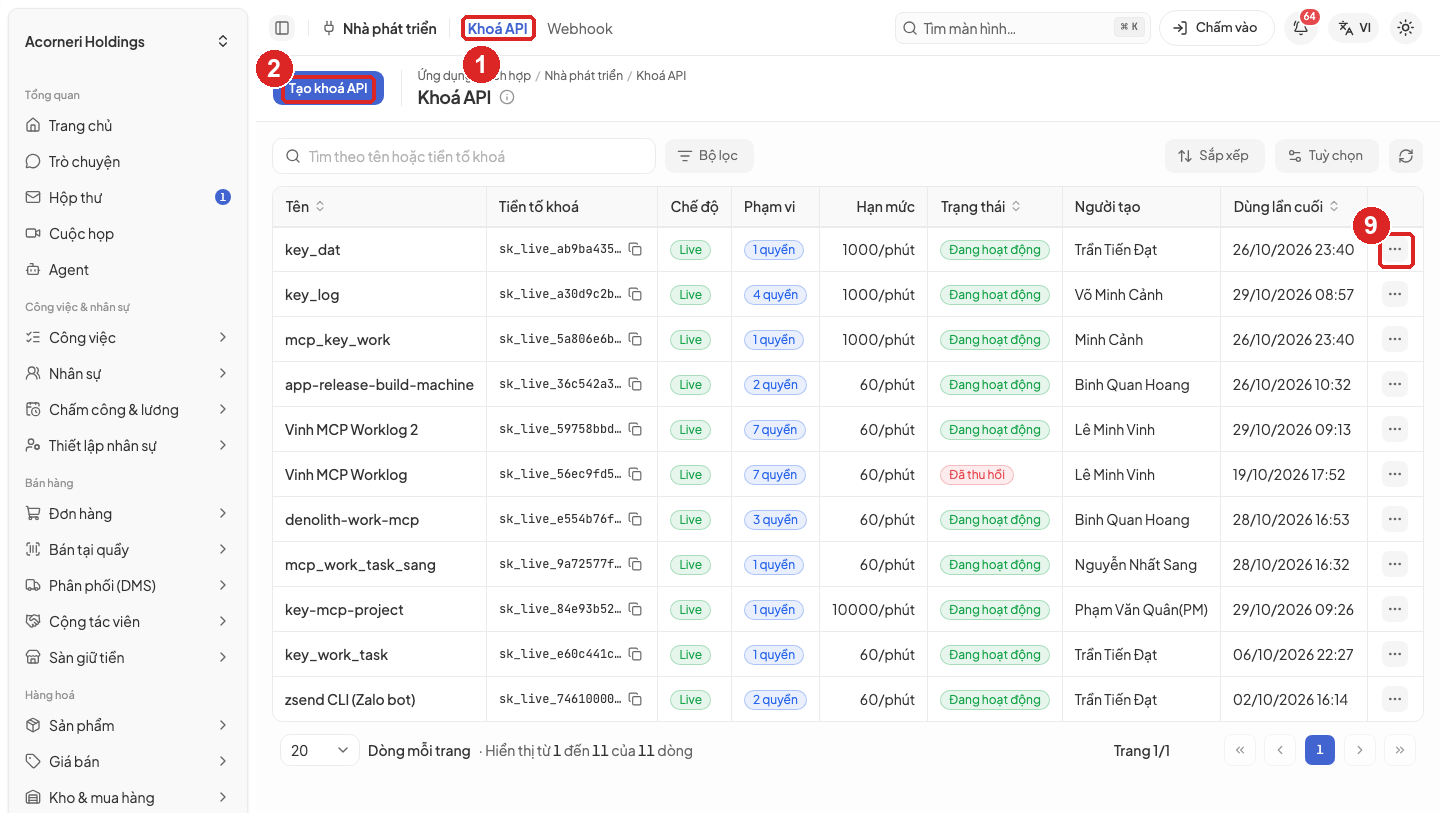Screen dimensions: 1440x813
Task: Focus the key name or prefix search field
Action: click(464, 156)
